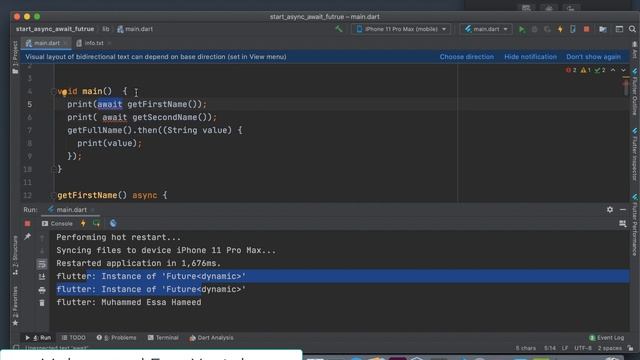Hot restart using green arrow console icon
640x360 pixels.
point(97,223)
